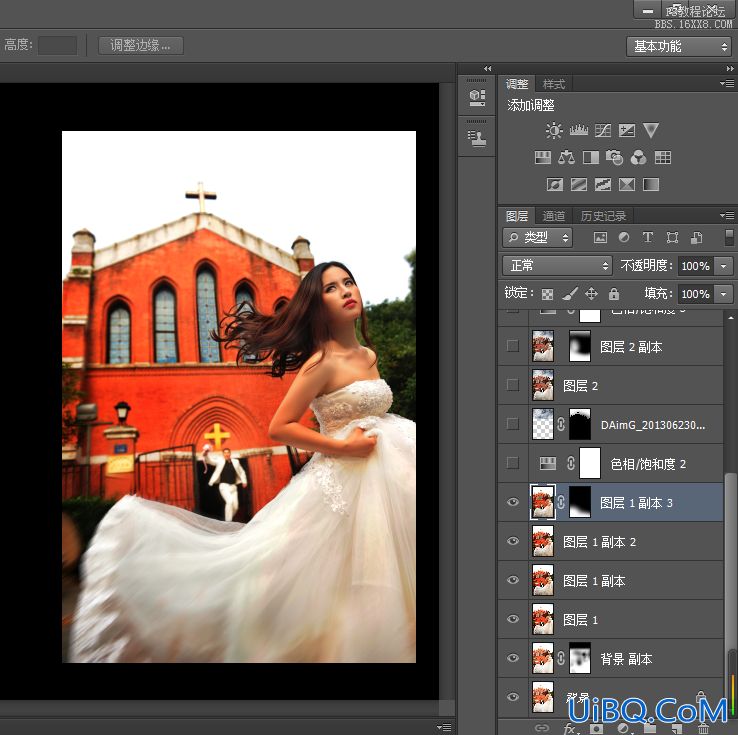Filter layers by smart objects
Screen dimensions: 738x735
(x=697, y=238)
